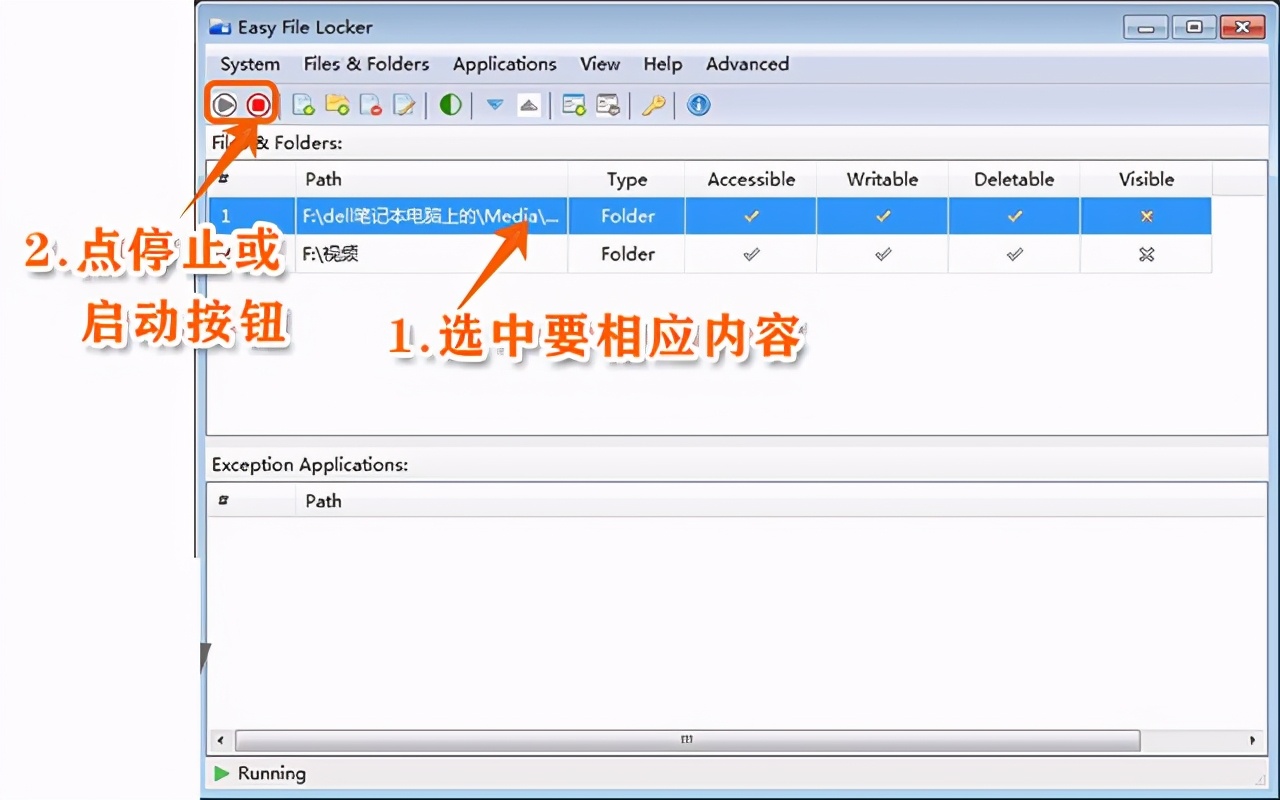Screen dimensions: 1280x800
Task: Open About via the blue info icon
Action: [698, 104]
